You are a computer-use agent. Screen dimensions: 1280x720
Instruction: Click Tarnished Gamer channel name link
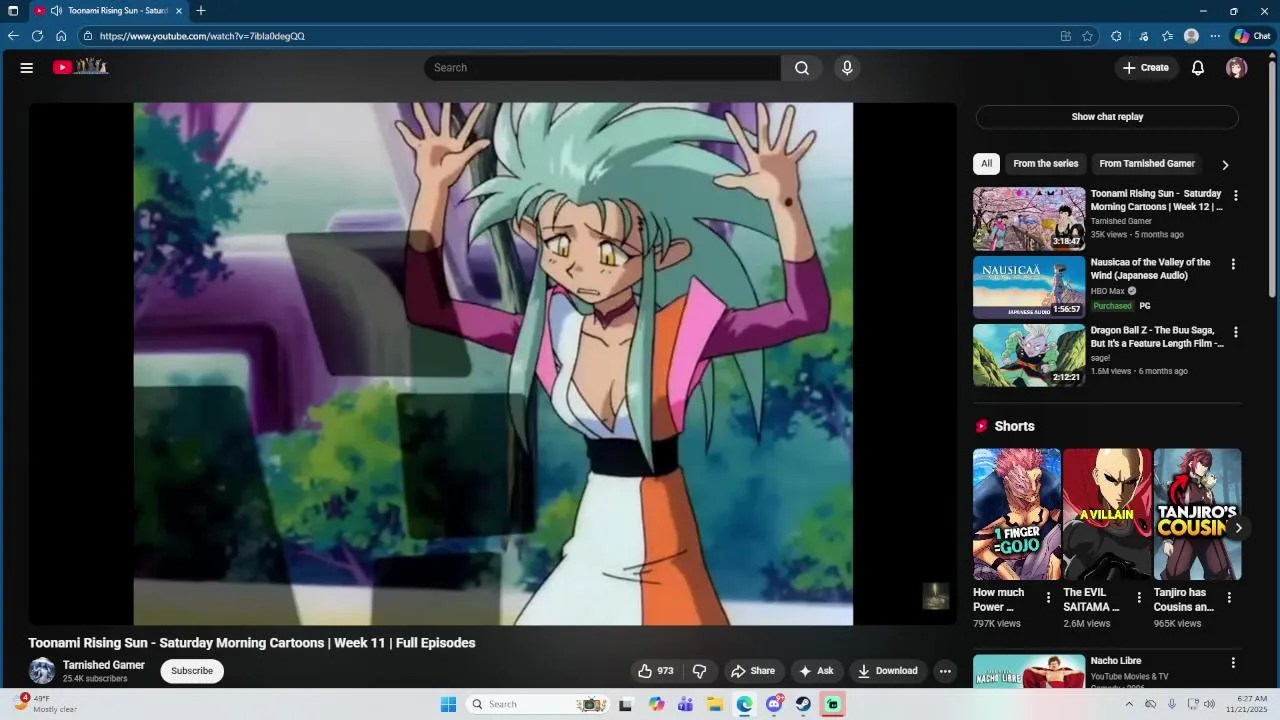point(104,665)
